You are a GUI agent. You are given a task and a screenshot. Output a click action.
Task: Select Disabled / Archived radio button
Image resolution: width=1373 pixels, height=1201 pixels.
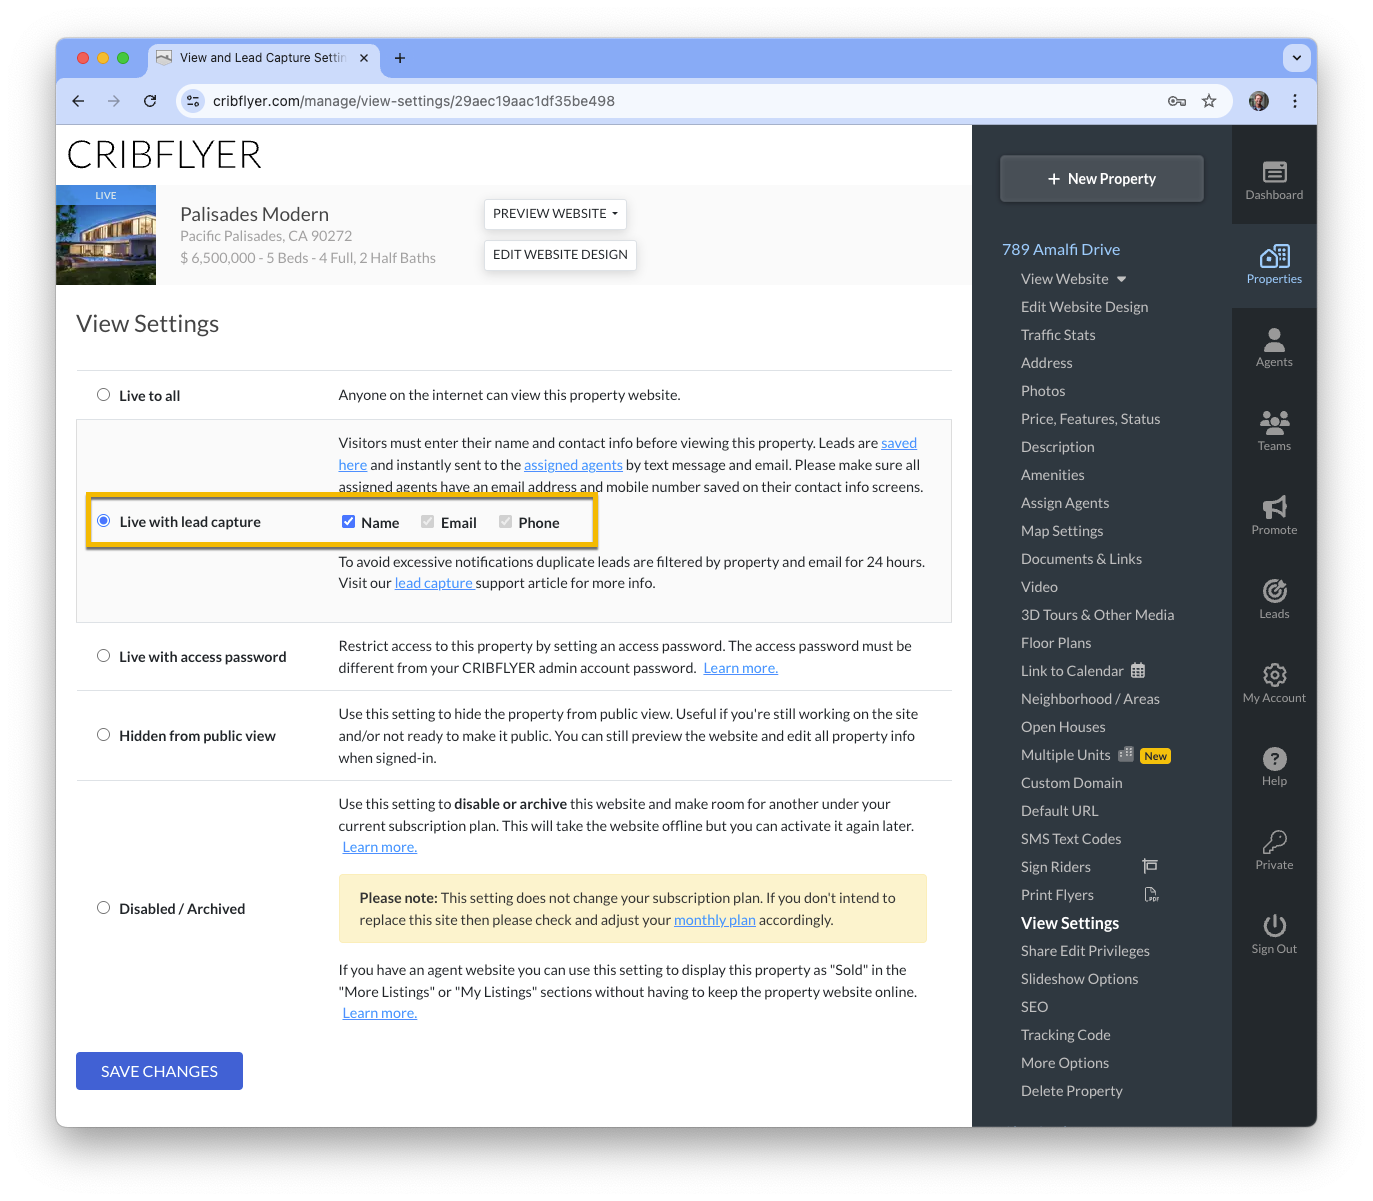[103, 908]
